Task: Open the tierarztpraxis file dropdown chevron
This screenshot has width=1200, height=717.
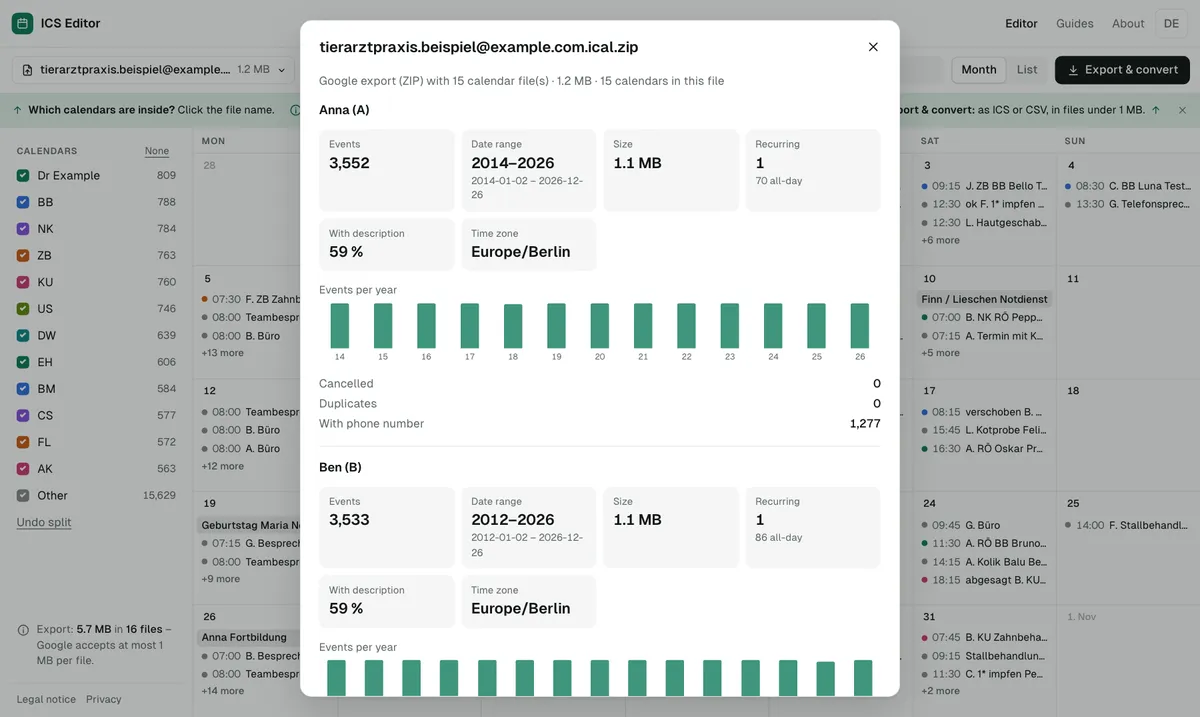Action: tap(282, 70)
